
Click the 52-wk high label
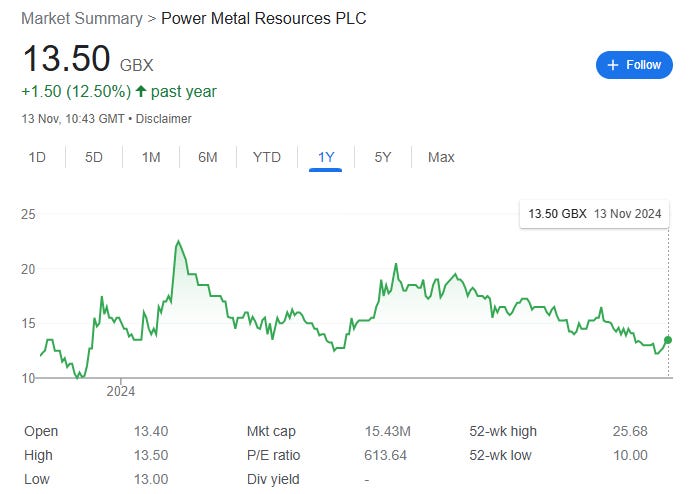tap(503, 431)
